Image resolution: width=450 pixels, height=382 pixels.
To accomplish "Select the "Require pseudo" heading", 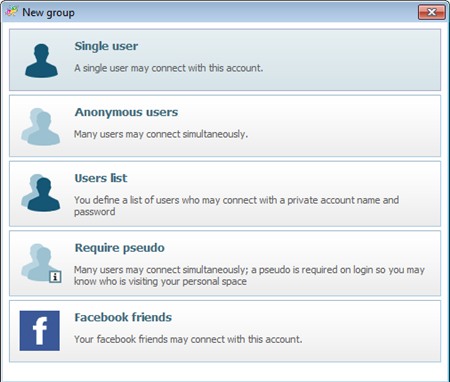I will [120, 248].
